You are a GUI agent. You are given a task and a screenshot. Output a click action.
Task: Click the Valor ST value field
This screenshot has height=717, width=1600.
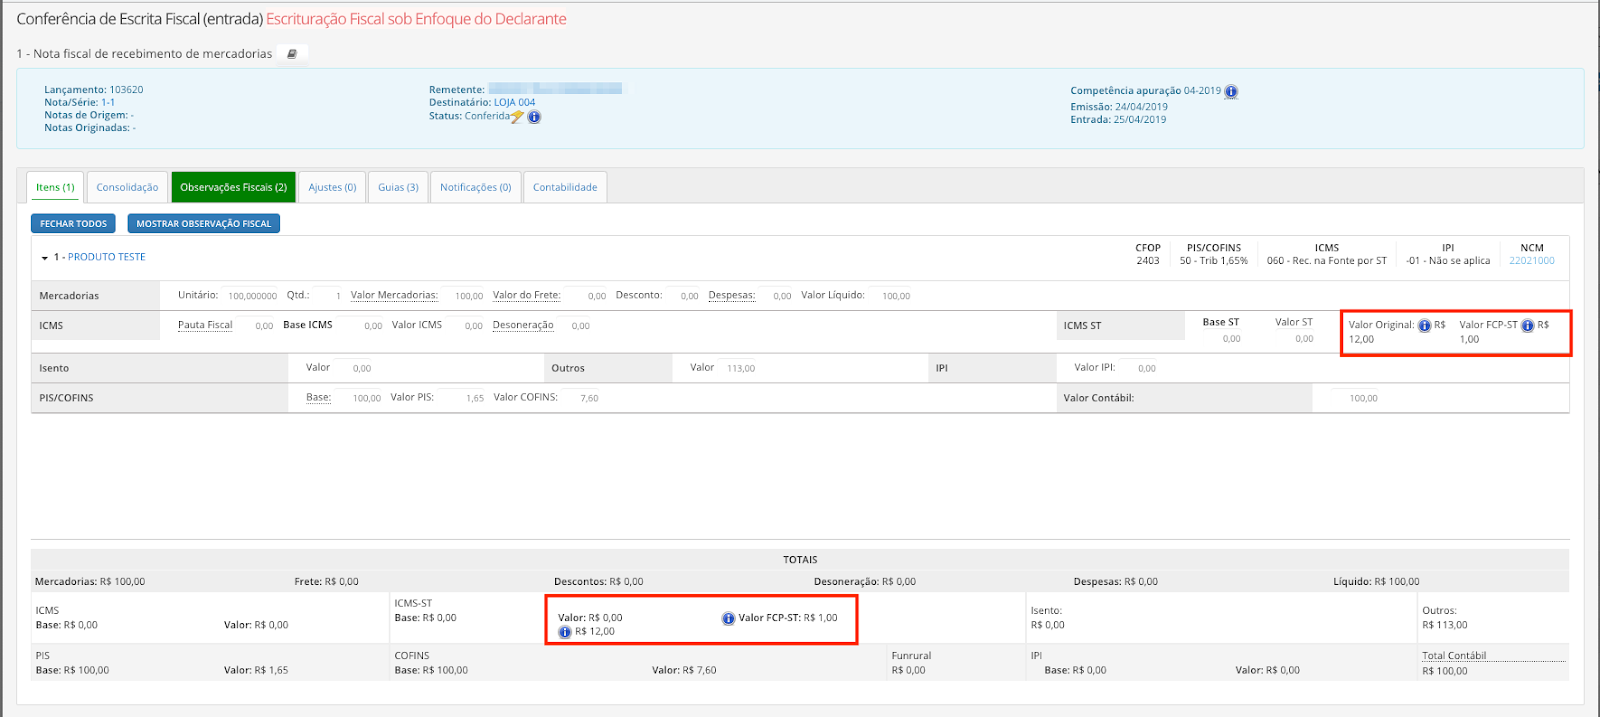click(x=1295, y=339)
